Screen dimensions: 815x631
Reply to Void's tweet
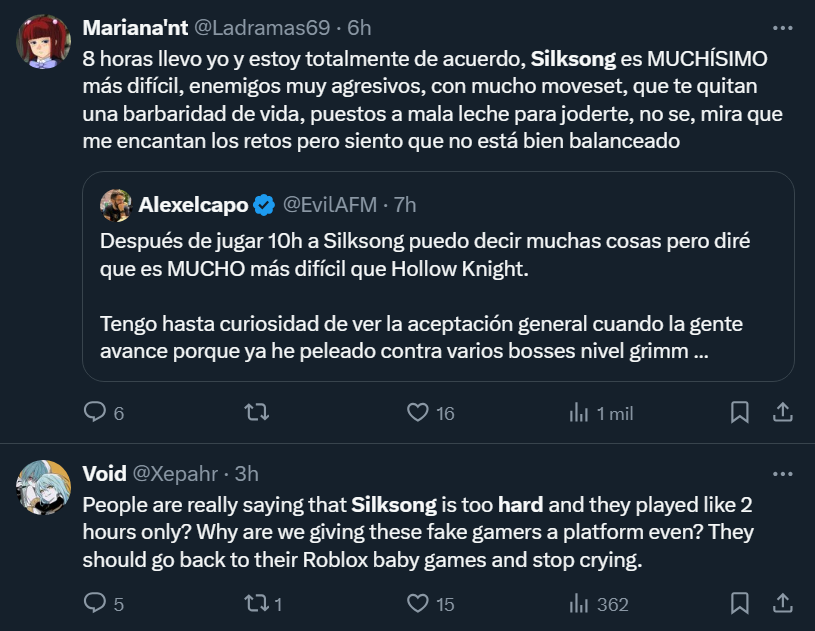95,603
